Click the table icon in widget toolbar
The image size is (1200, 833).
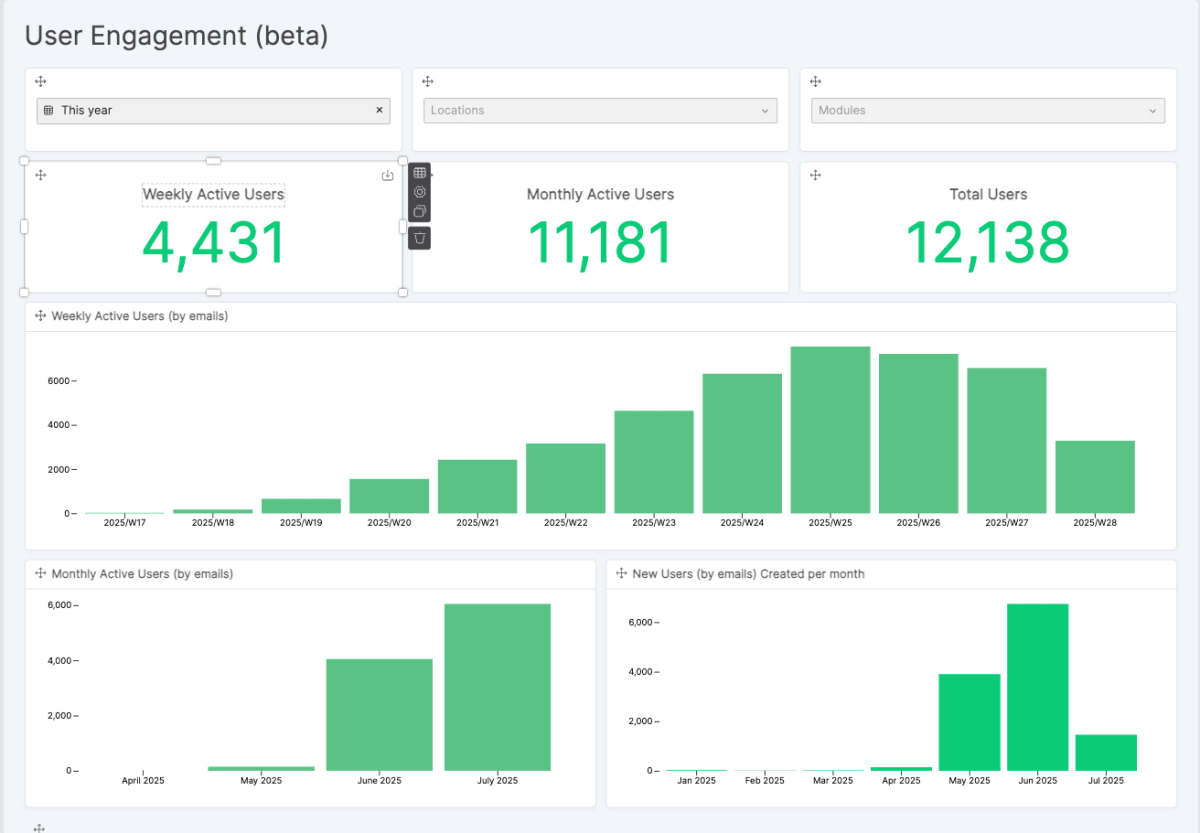pos(420,173)
